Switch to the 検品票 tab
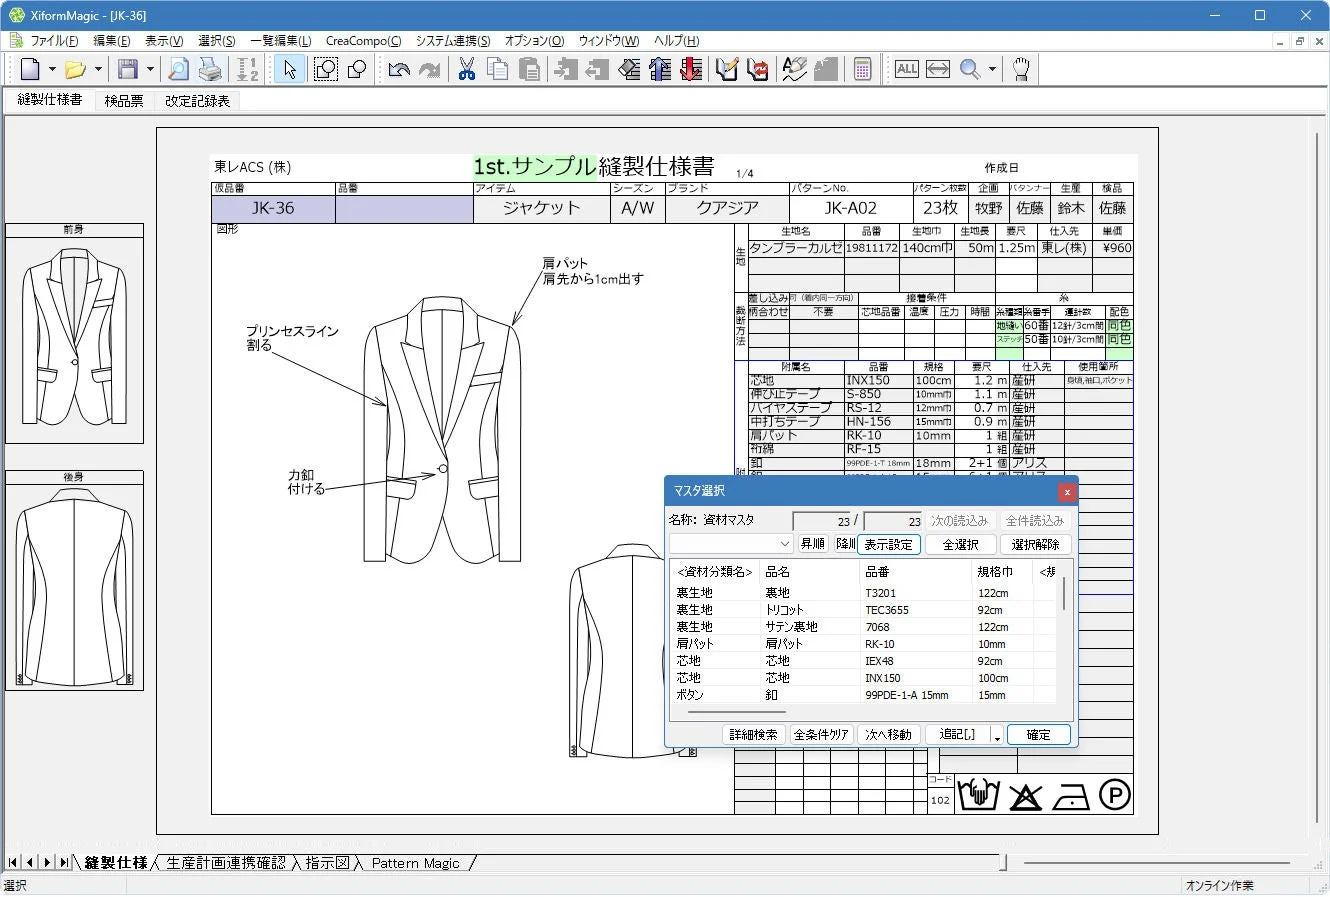Image resolution: width=1330 pixels, height=897 pixels. (x=122, y=100)
